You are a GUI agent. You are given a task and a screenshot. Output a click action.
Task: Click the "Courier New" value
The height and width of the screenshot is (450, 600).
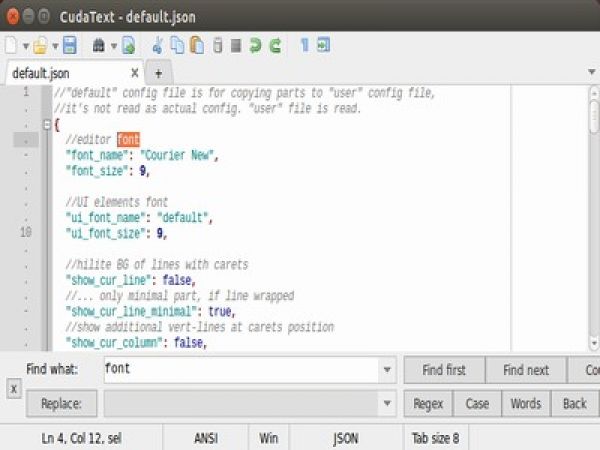click(177, 155)
